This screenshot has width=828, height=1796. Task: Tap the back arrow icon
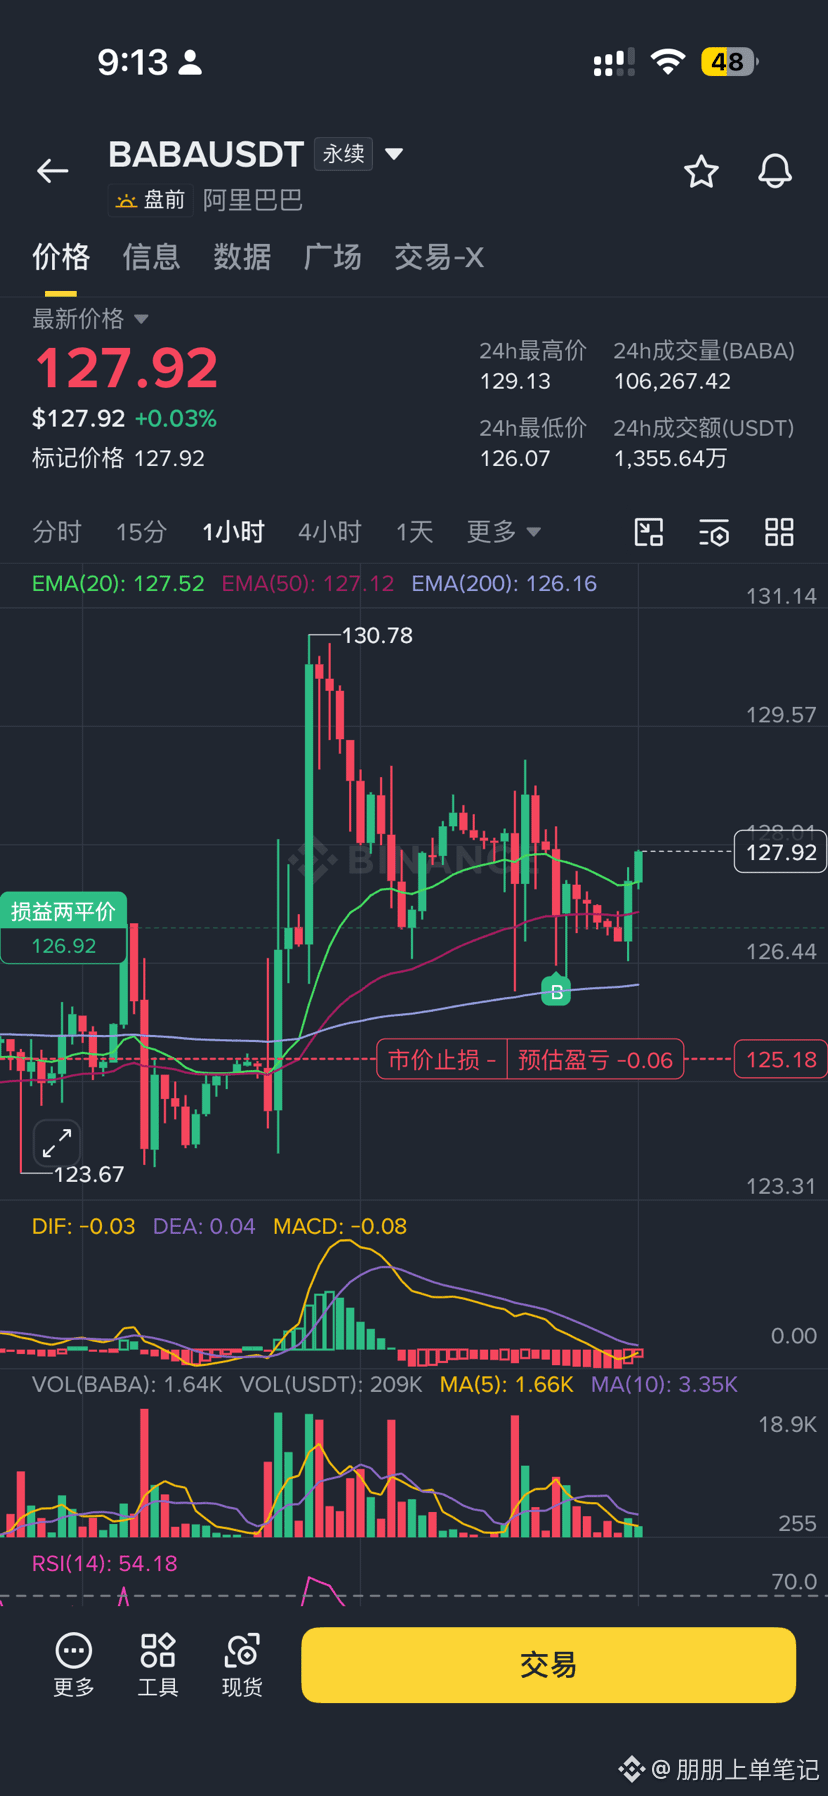point(52,171)
